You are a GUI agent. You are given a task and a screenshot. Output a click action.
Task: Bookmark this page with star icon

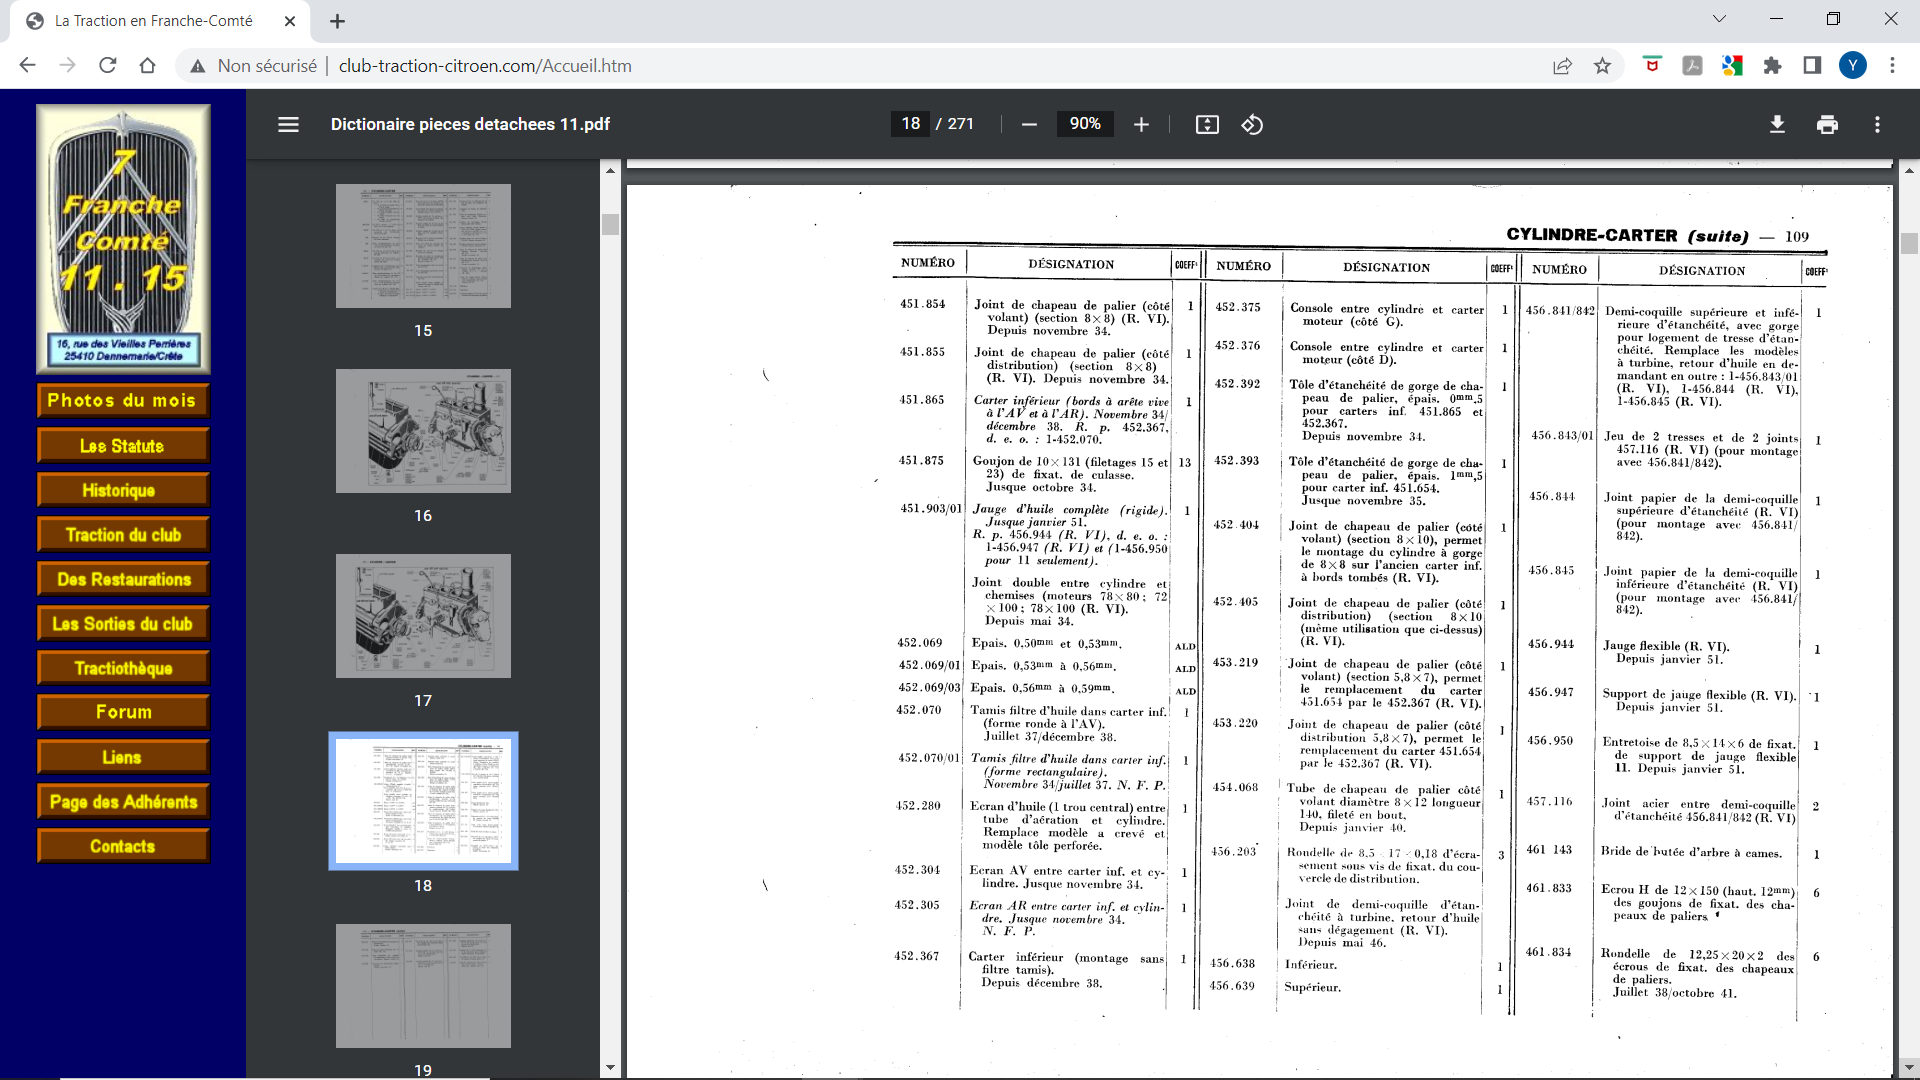pos(1603,66)
